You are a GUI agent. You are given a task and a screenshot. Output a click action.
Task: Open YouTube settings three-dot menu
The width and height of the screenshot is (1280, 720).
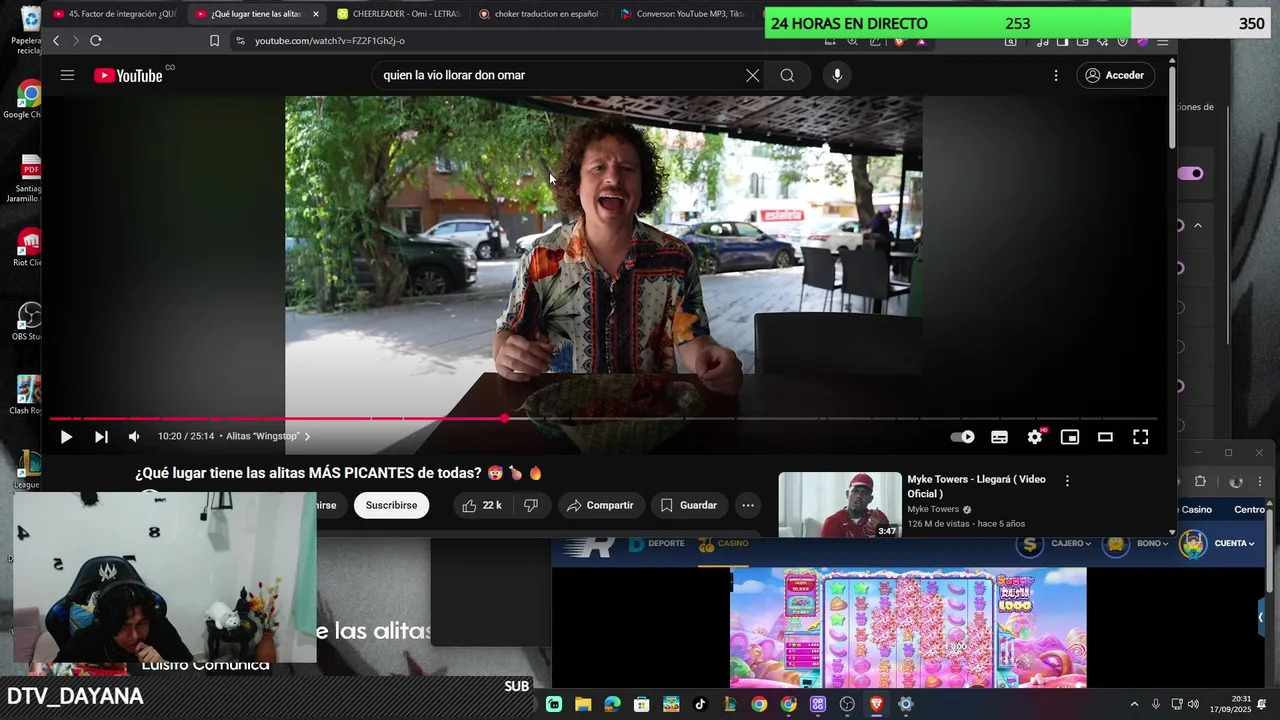click(1056, 75)
